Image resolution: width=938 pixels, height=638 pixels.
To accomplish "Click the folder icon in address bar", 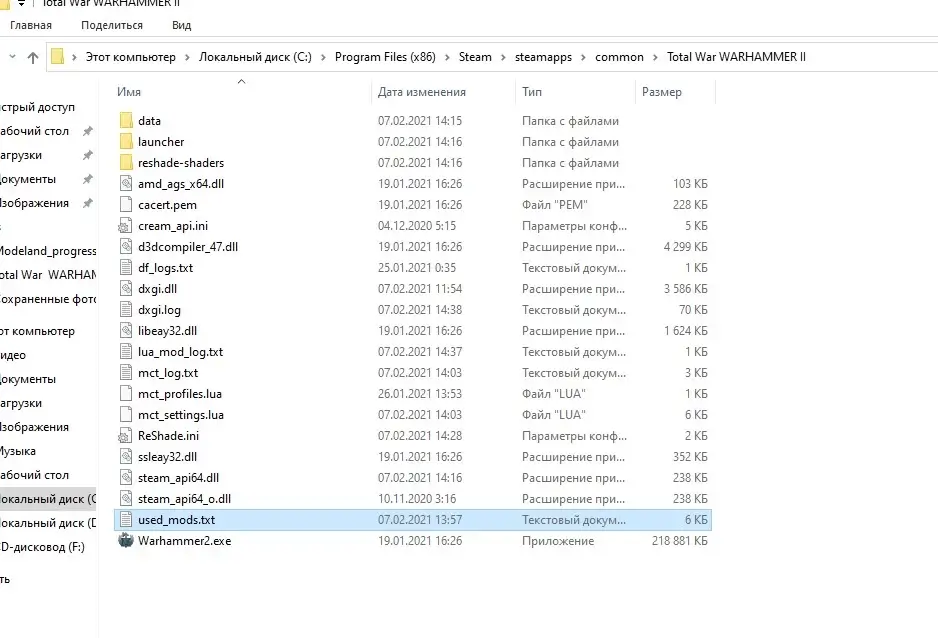I will (x=58, y=57).
